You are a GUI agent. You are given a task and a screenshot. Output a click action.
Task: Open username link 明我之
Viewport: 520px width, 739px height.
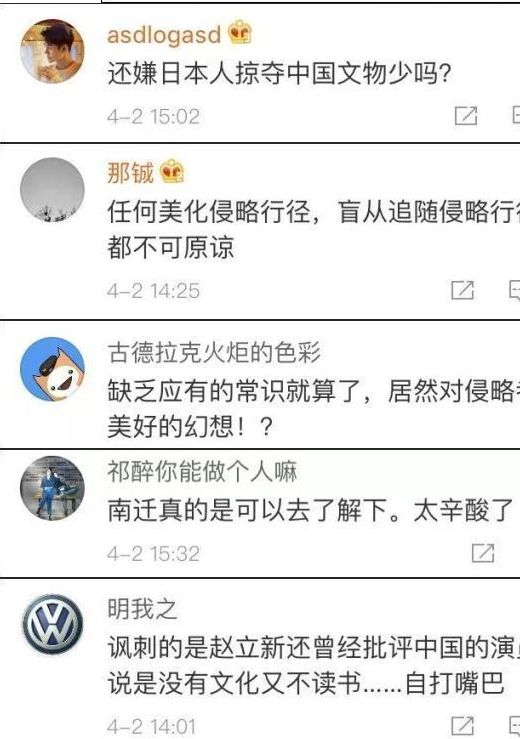(142, 609)
